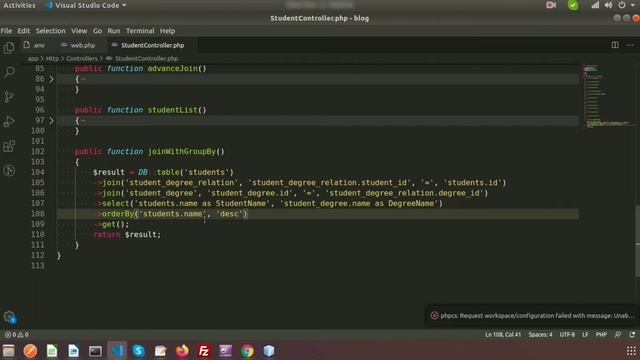640x360 pixels.
Task: Launch the orange Postman app in dock
Action: click(x=30, y=351)
